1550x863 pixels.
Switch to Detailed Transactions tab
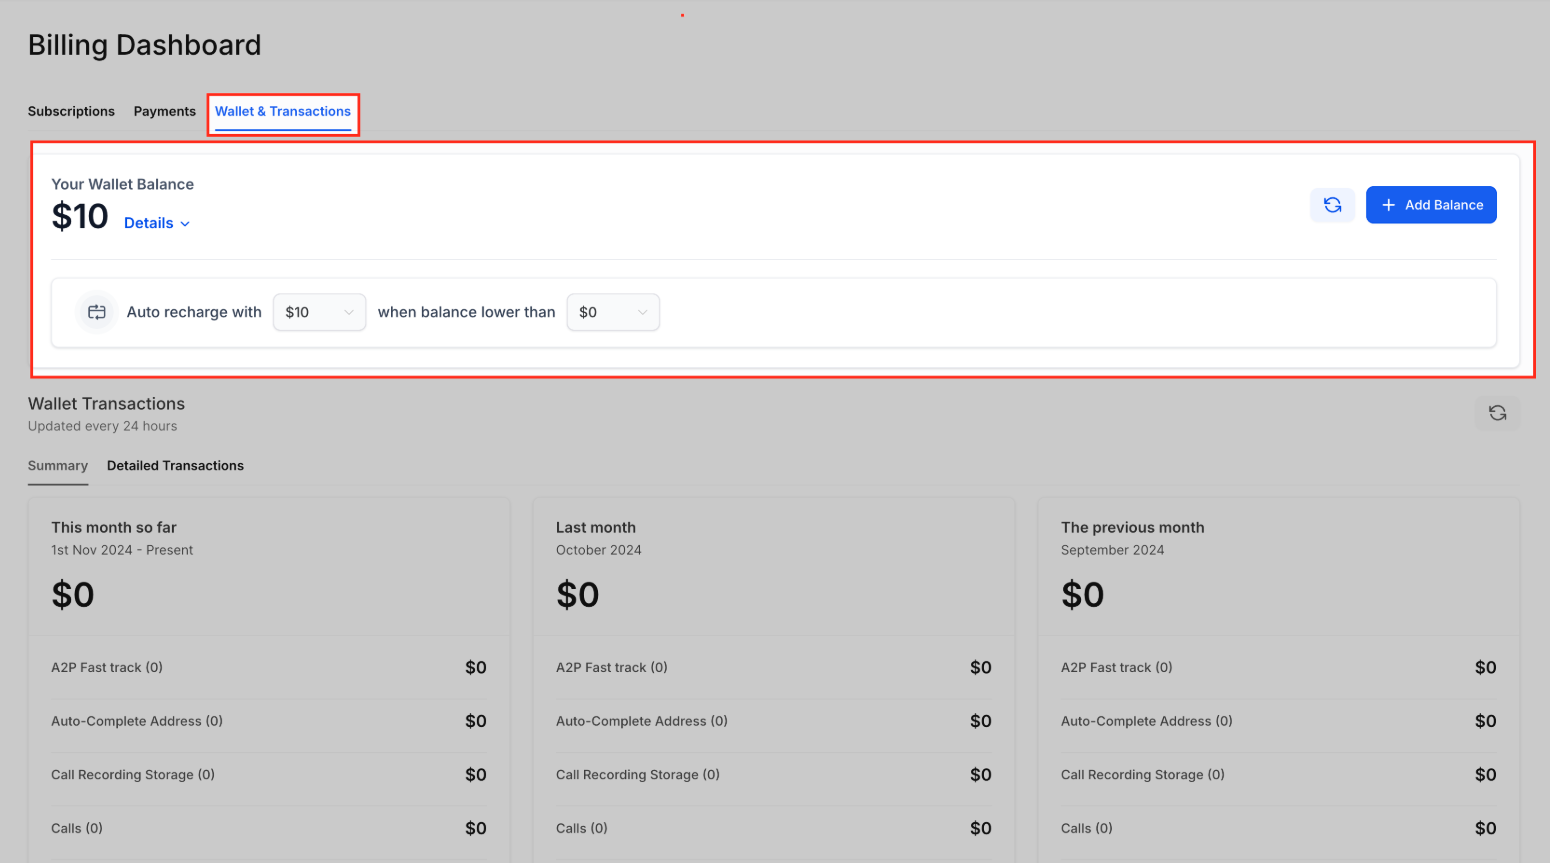(175, 466)
